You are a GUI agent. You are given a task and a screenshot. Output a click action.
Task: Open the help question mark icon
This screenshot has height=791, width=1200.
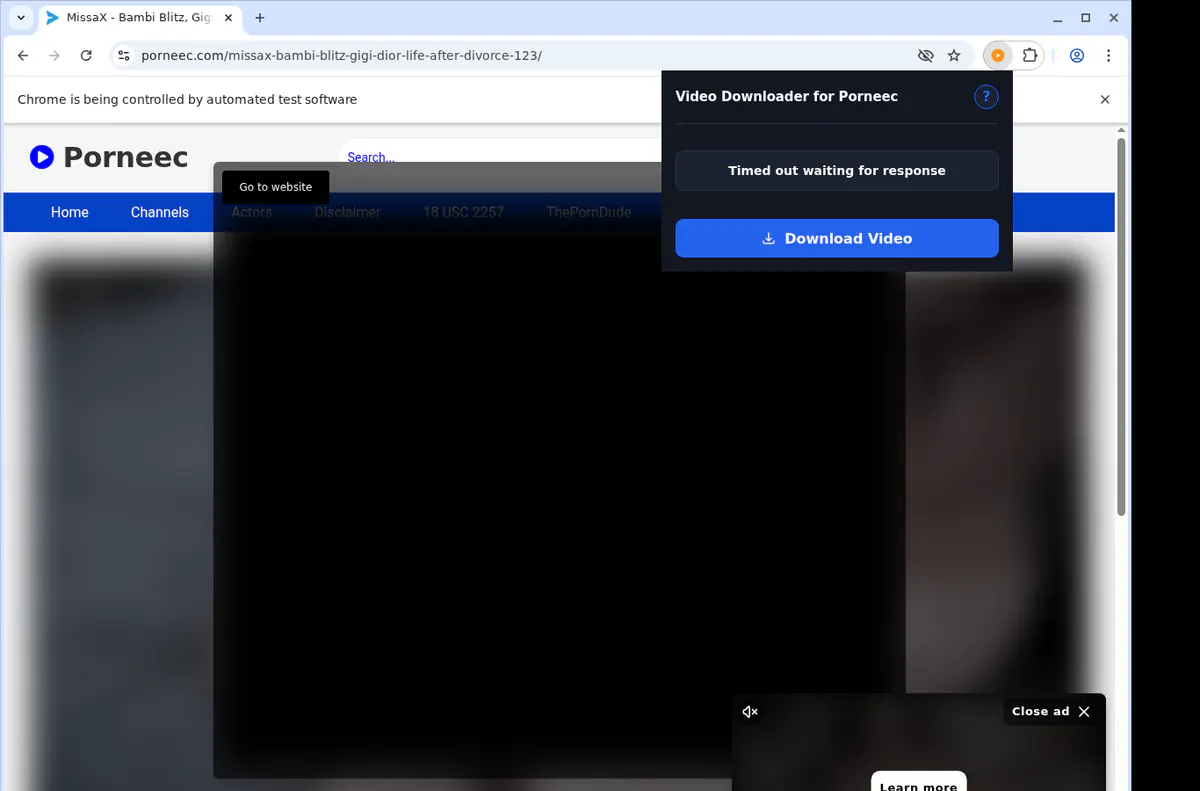click(x=986, y=96)
